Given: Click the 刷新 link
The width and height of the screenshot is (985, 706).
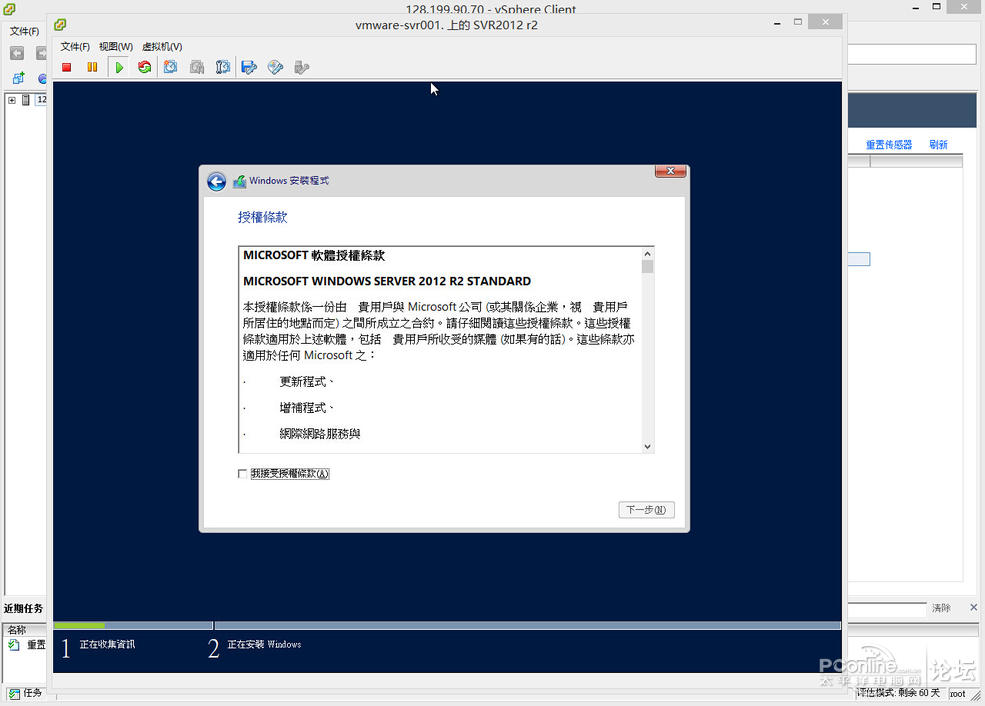Looking at the screenshot, I should pyautogui.click(x=938, y=144).
